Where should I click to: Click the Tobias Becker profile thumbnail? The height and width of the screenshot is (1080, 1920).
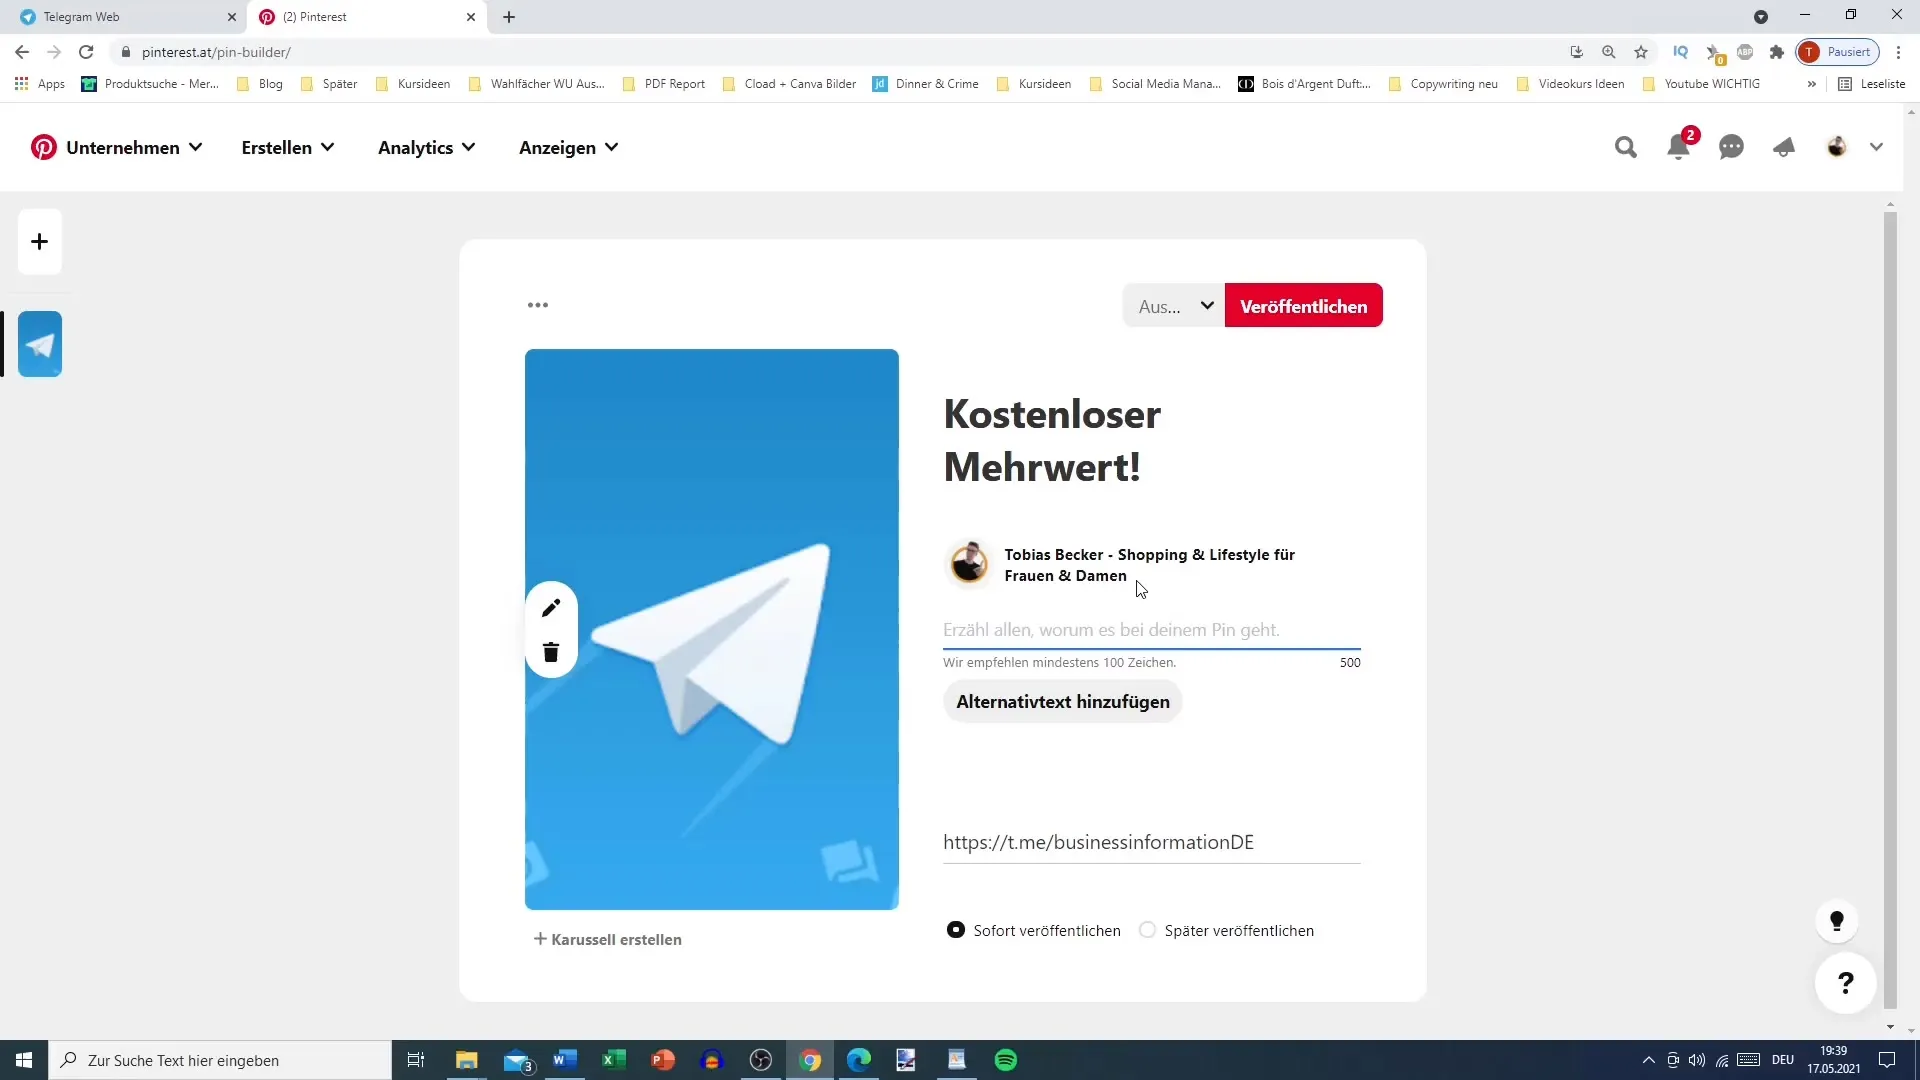click(x=968, y=564)
